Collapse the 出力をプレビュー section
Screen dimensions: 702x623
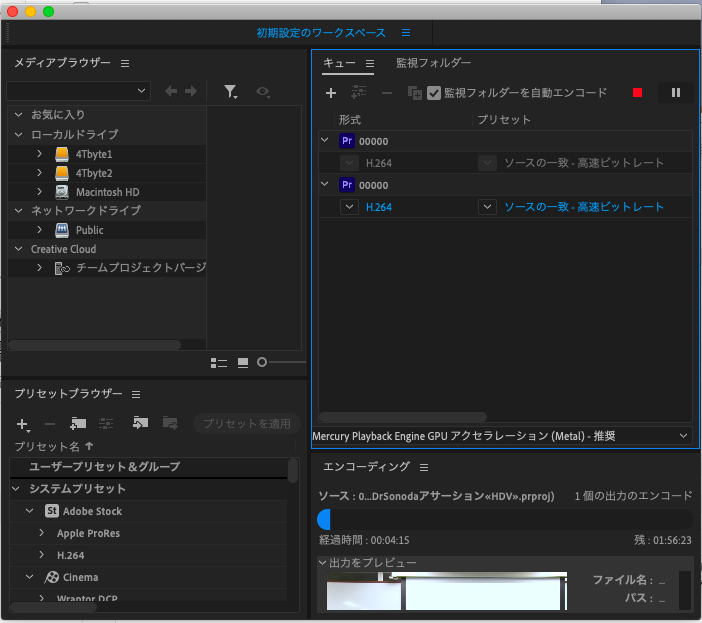click(x=322, y=563)
